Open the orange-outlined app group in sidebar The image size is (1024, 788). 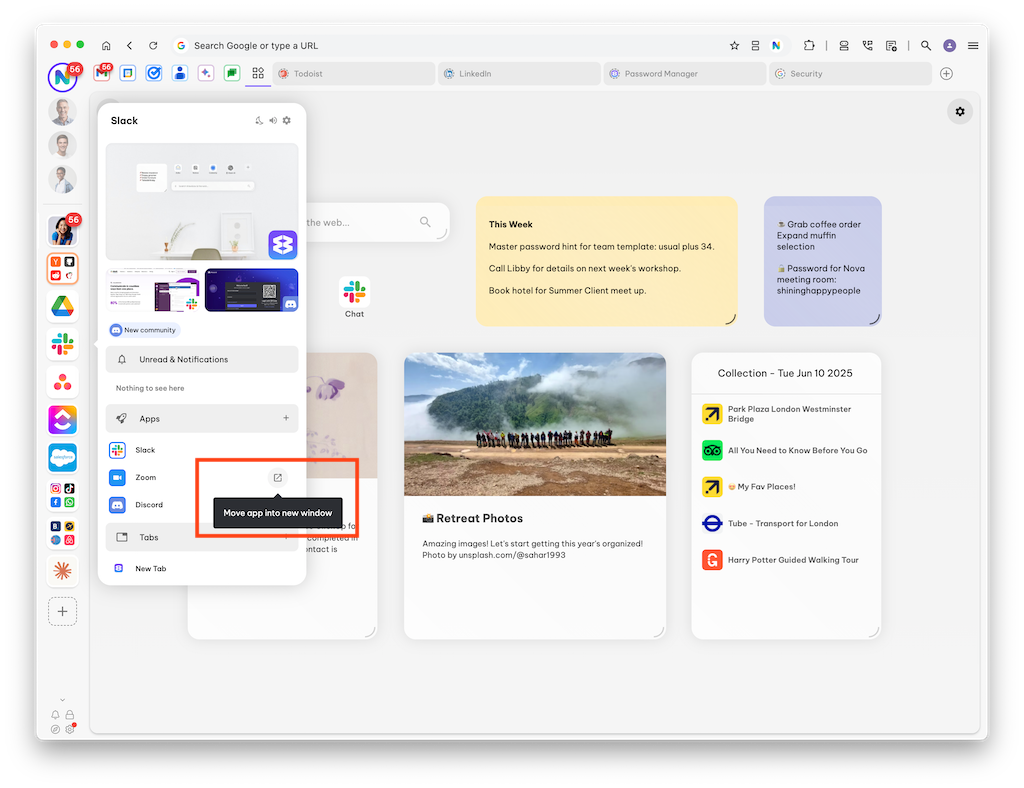pos(63,268)
